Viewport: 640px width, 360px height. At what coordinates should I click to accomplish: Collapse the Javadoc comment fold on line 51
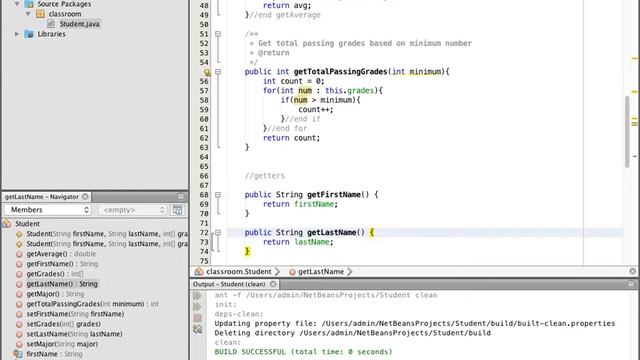point(218,34)
